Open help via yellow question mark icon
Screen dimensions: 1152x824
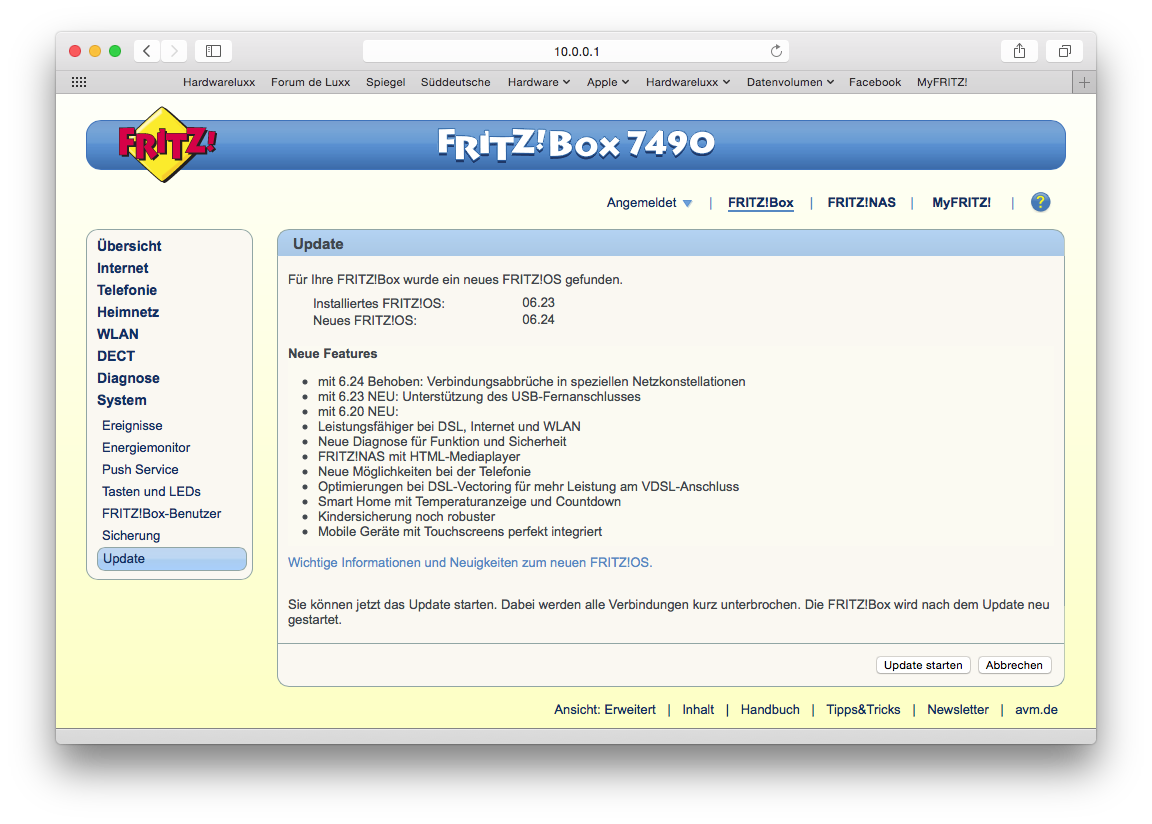(1040, 202)
